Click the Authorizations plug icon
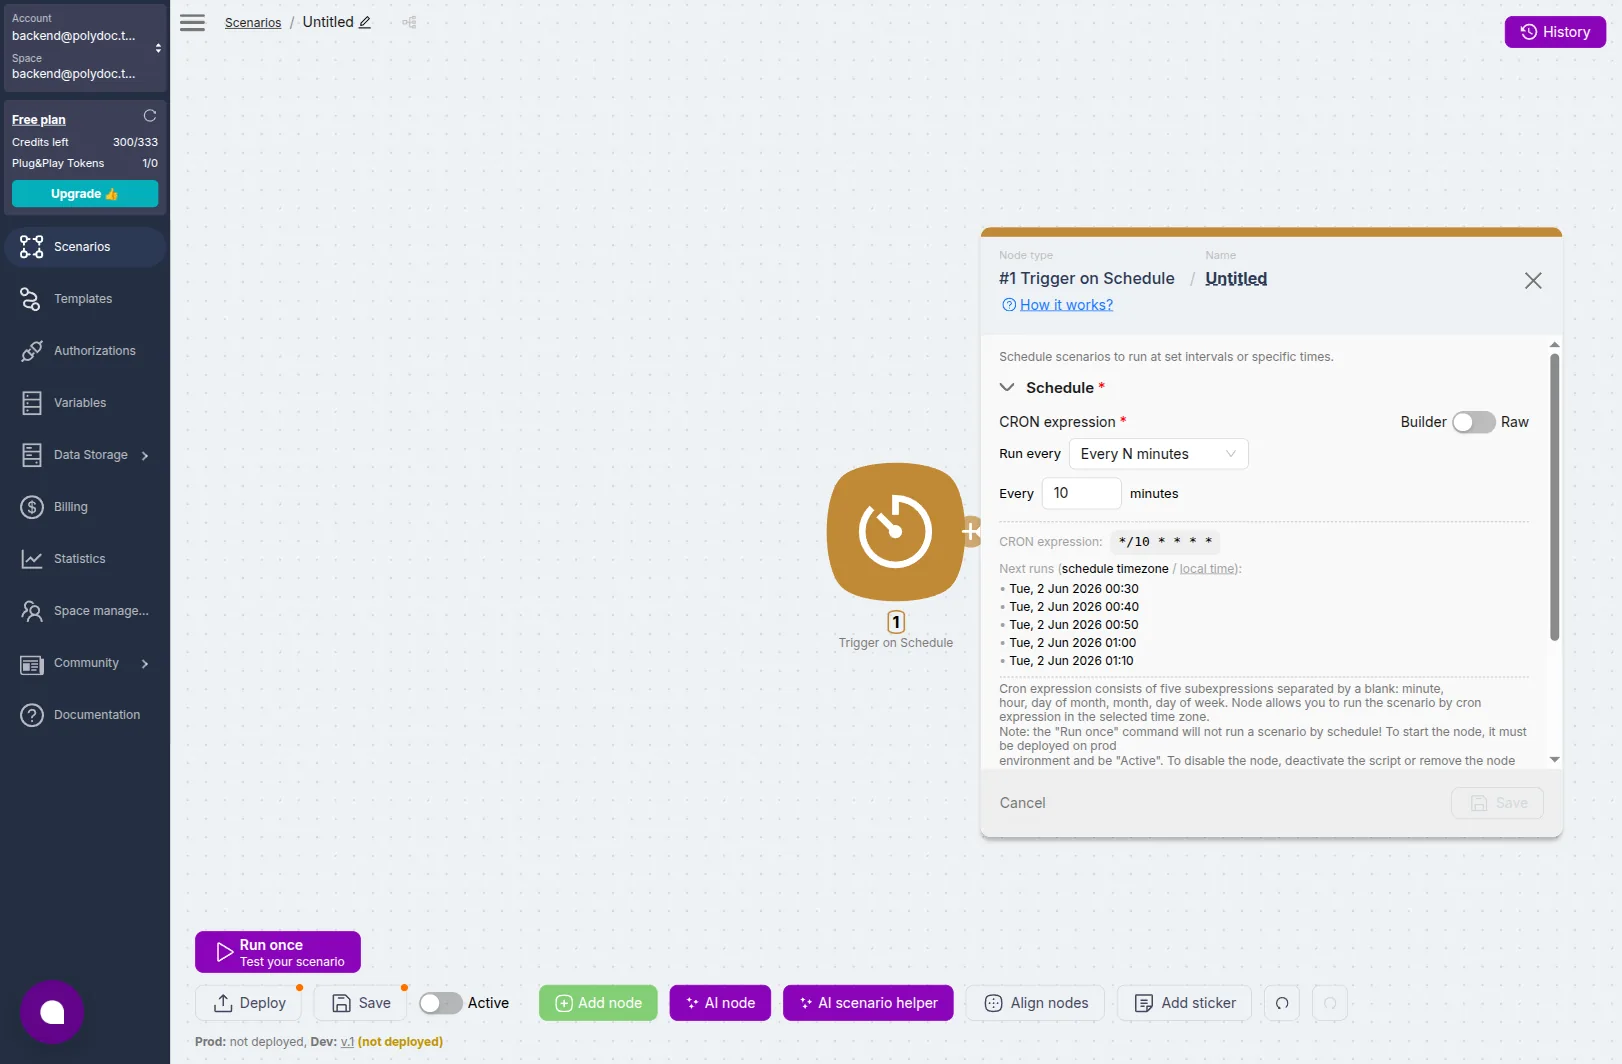Screen dimensions: 1622x1064 tap(32, 351)
